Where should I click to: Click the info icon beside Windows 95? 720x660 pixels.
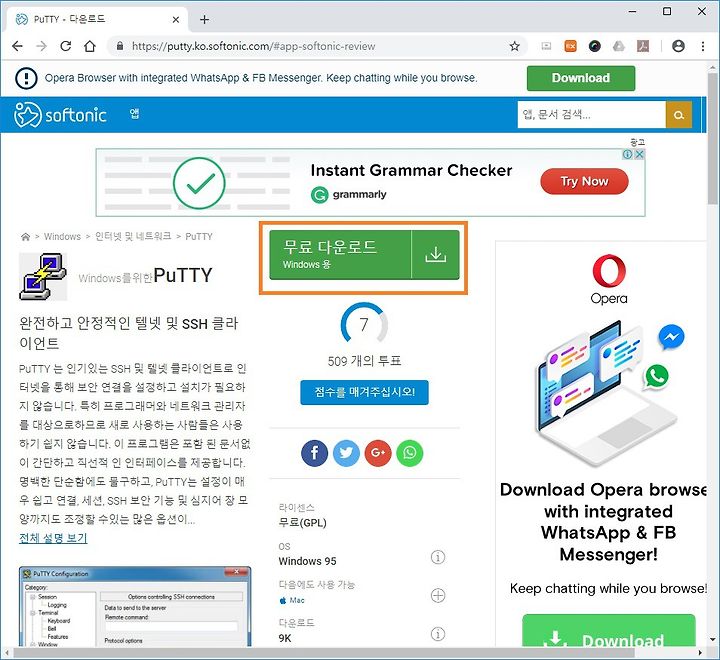tap(438, 557)
